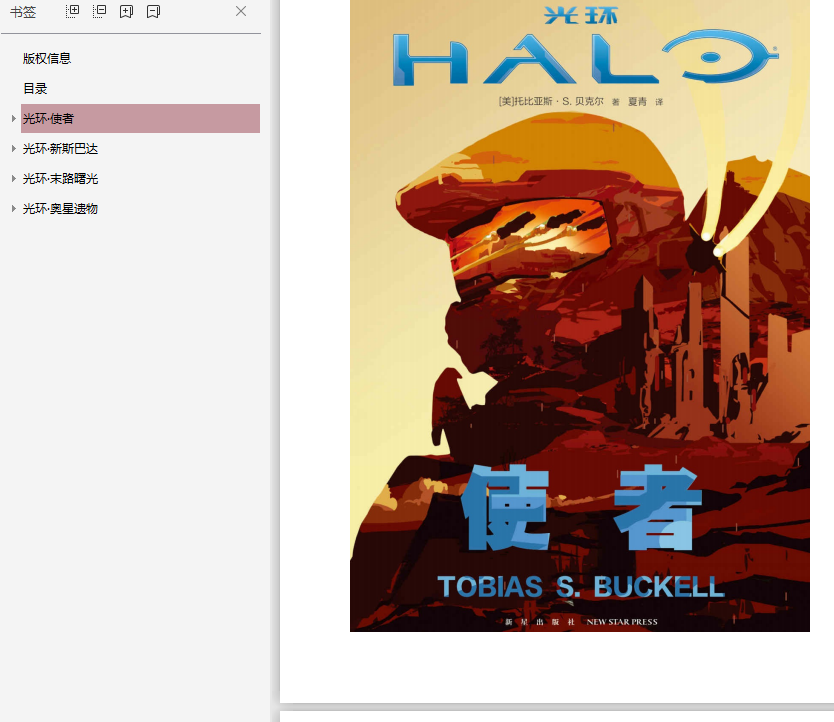Open the 版权信息 bookmark
This screenshot has width=834, height=722.
pyautogui.click(x=47, y=59)
